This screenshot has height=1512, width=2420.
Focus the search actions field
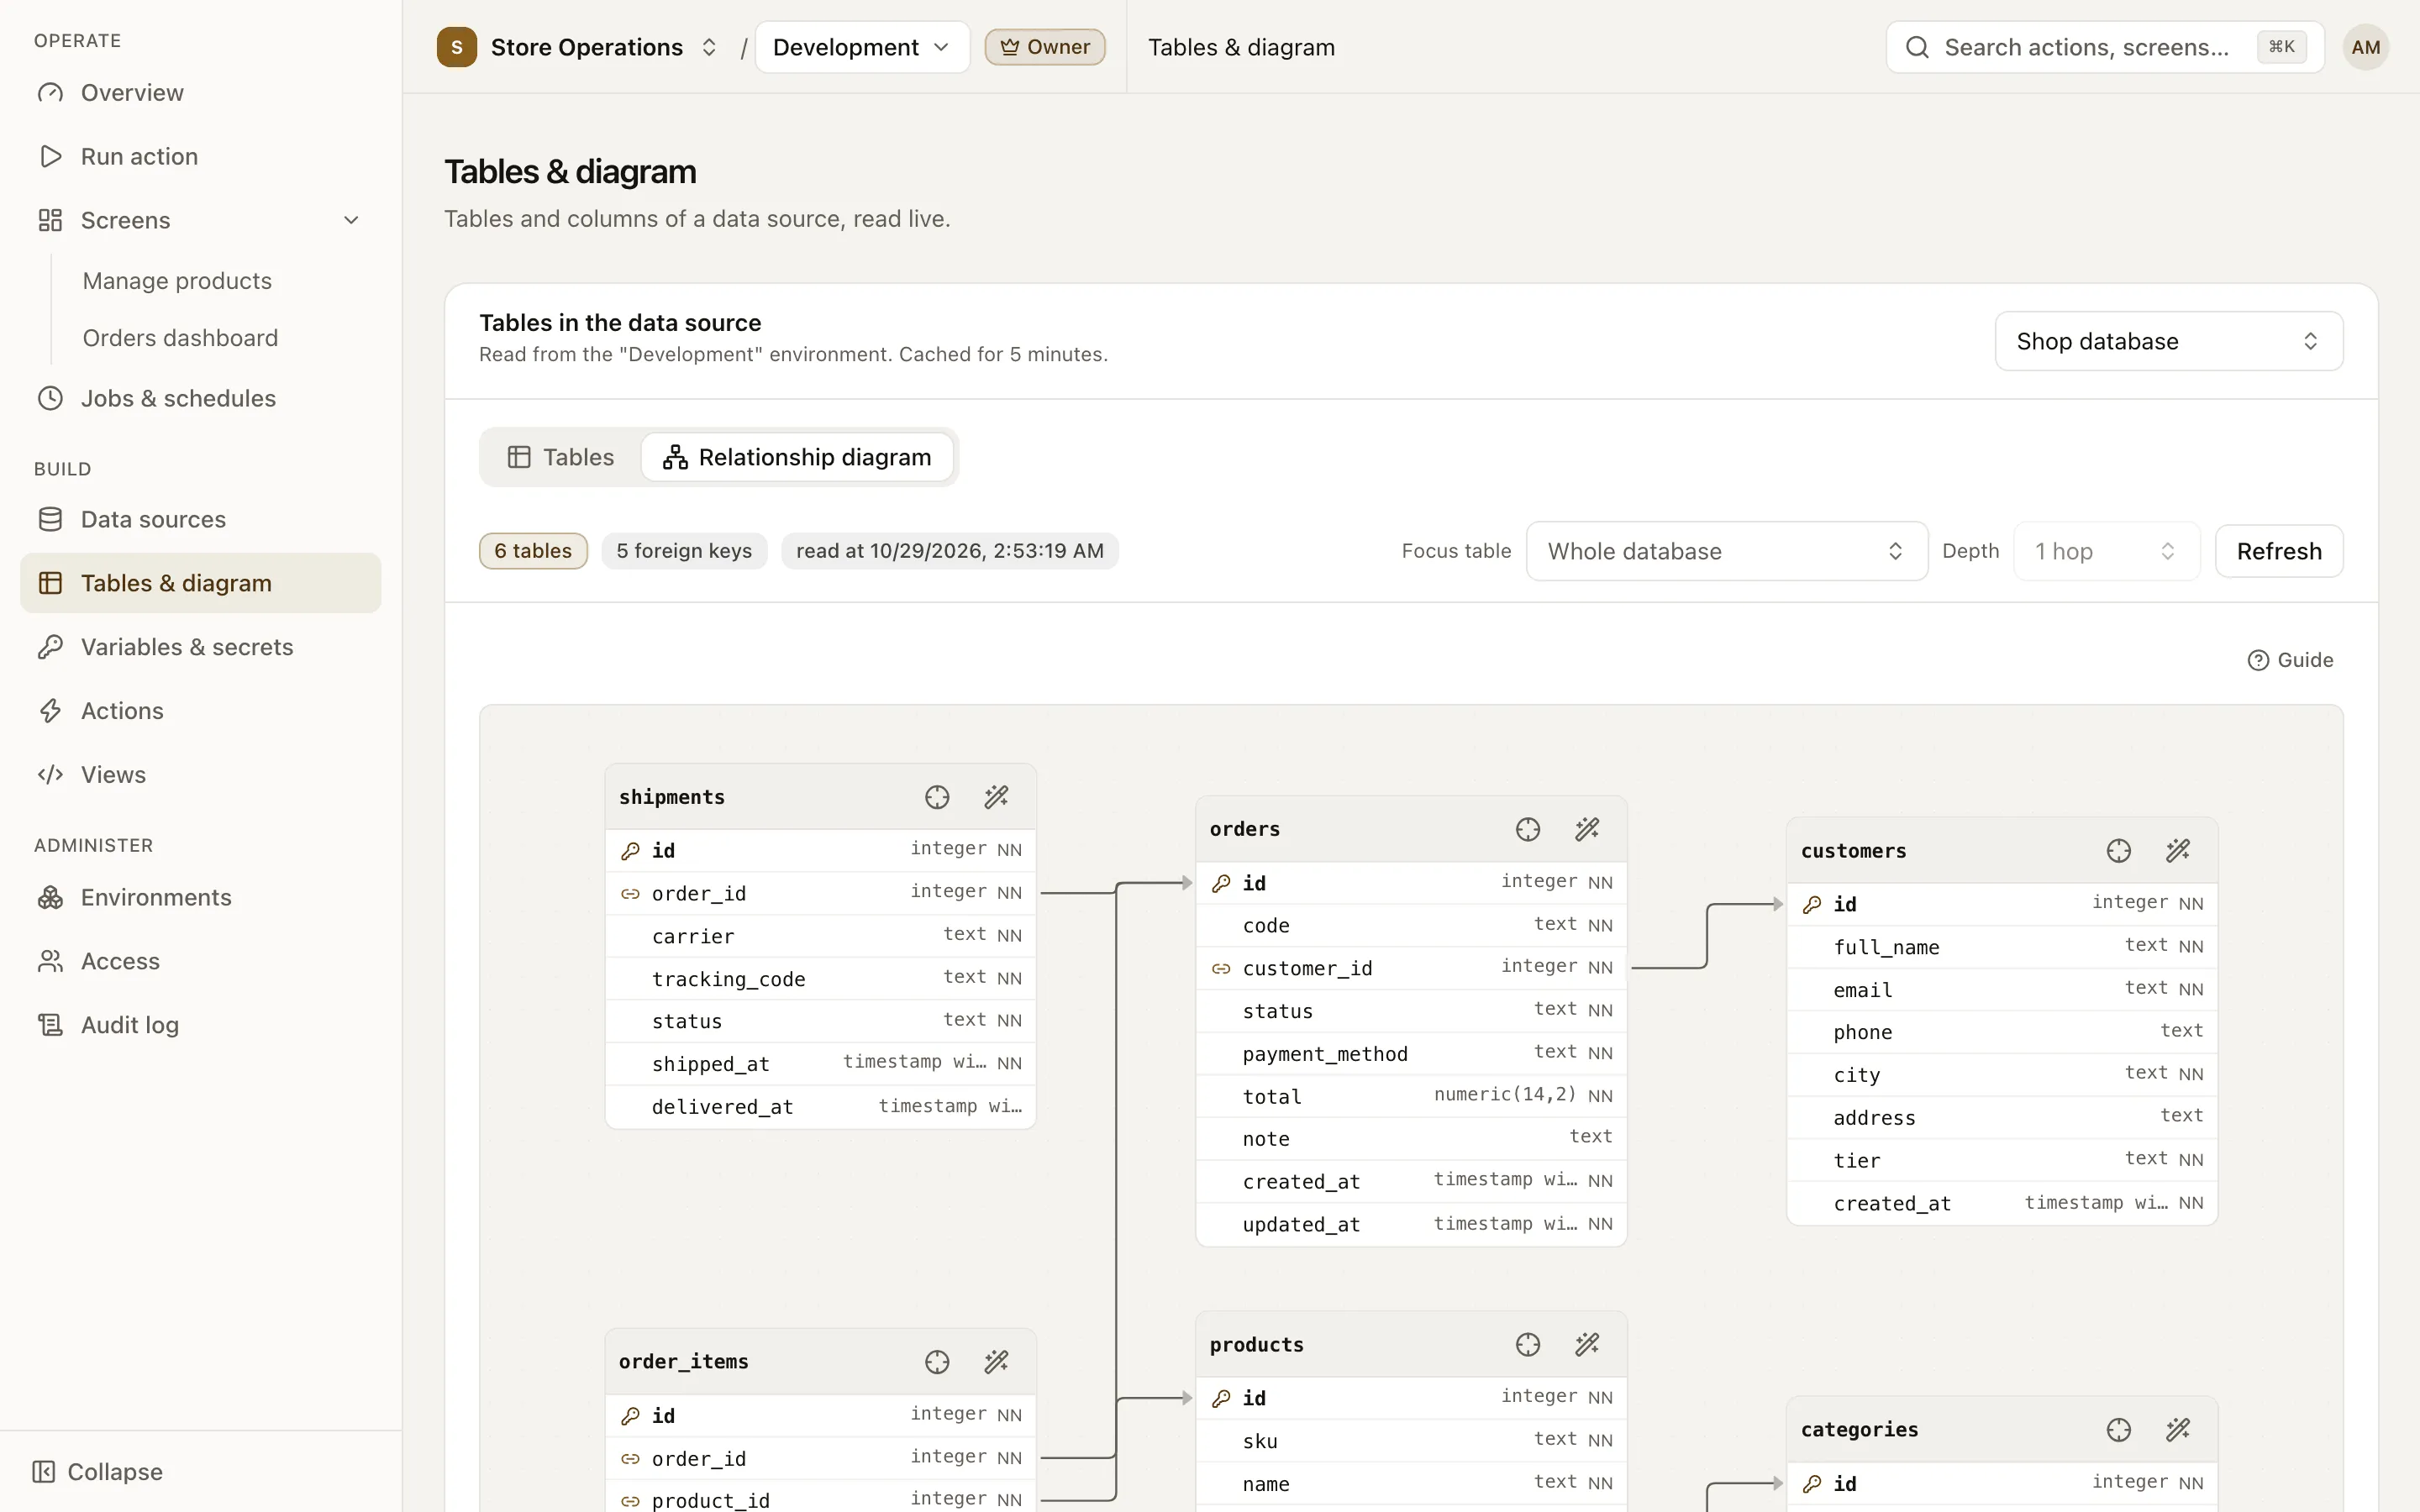[2104, 47]
